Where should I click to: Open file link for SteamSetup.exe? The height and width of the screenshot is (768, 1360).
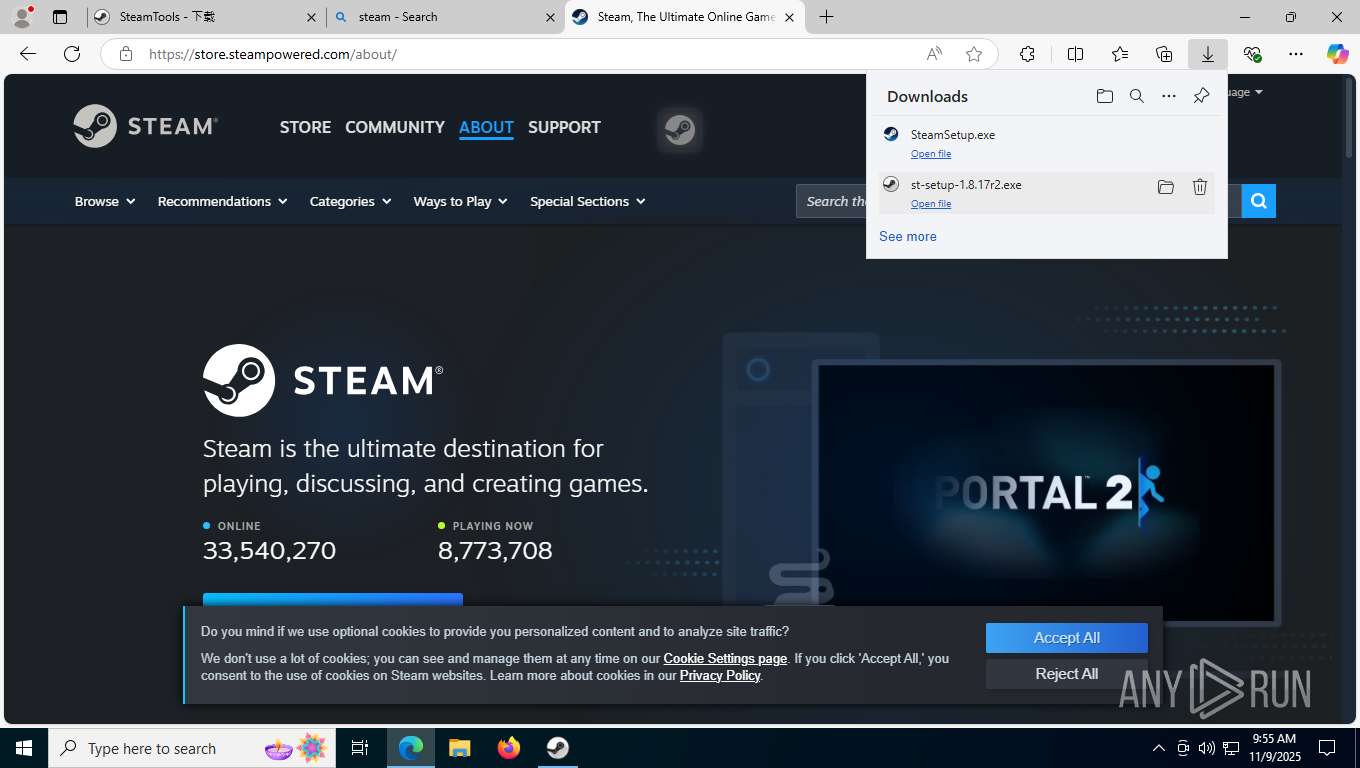click(931, 154)
